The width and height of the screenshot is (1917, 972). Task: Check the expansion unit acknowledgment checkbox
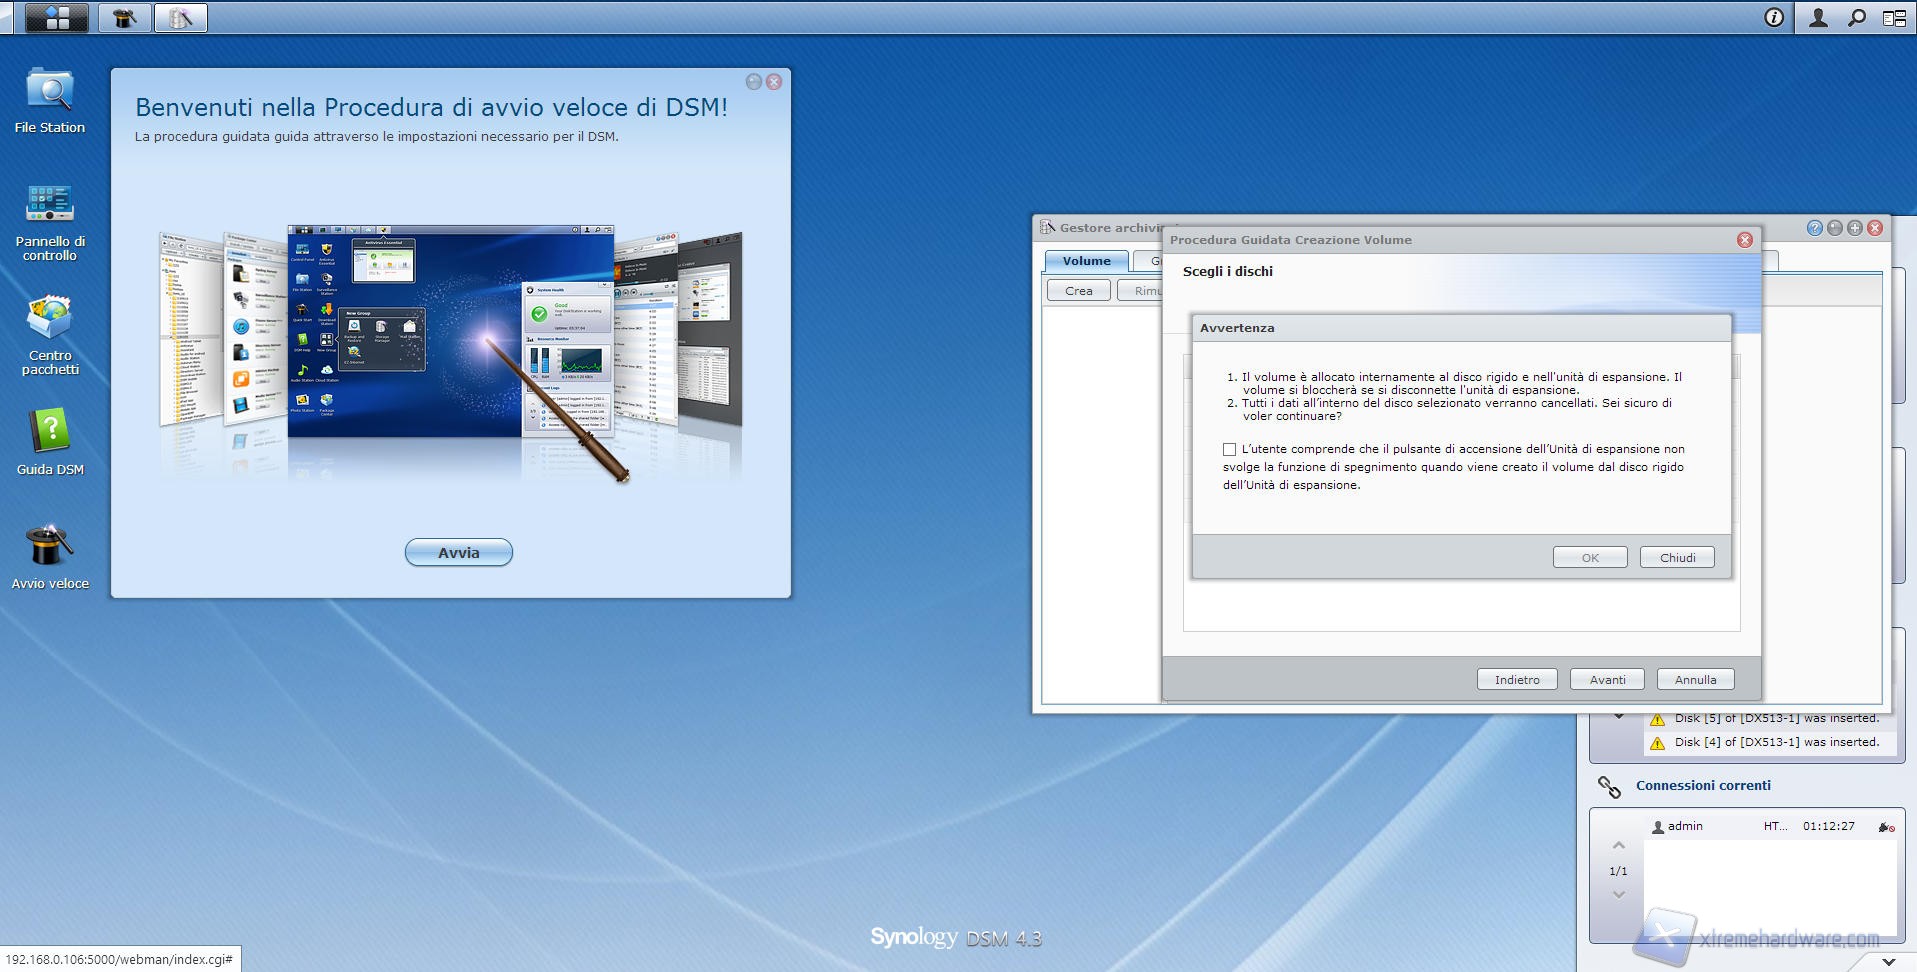(1229, 450)
